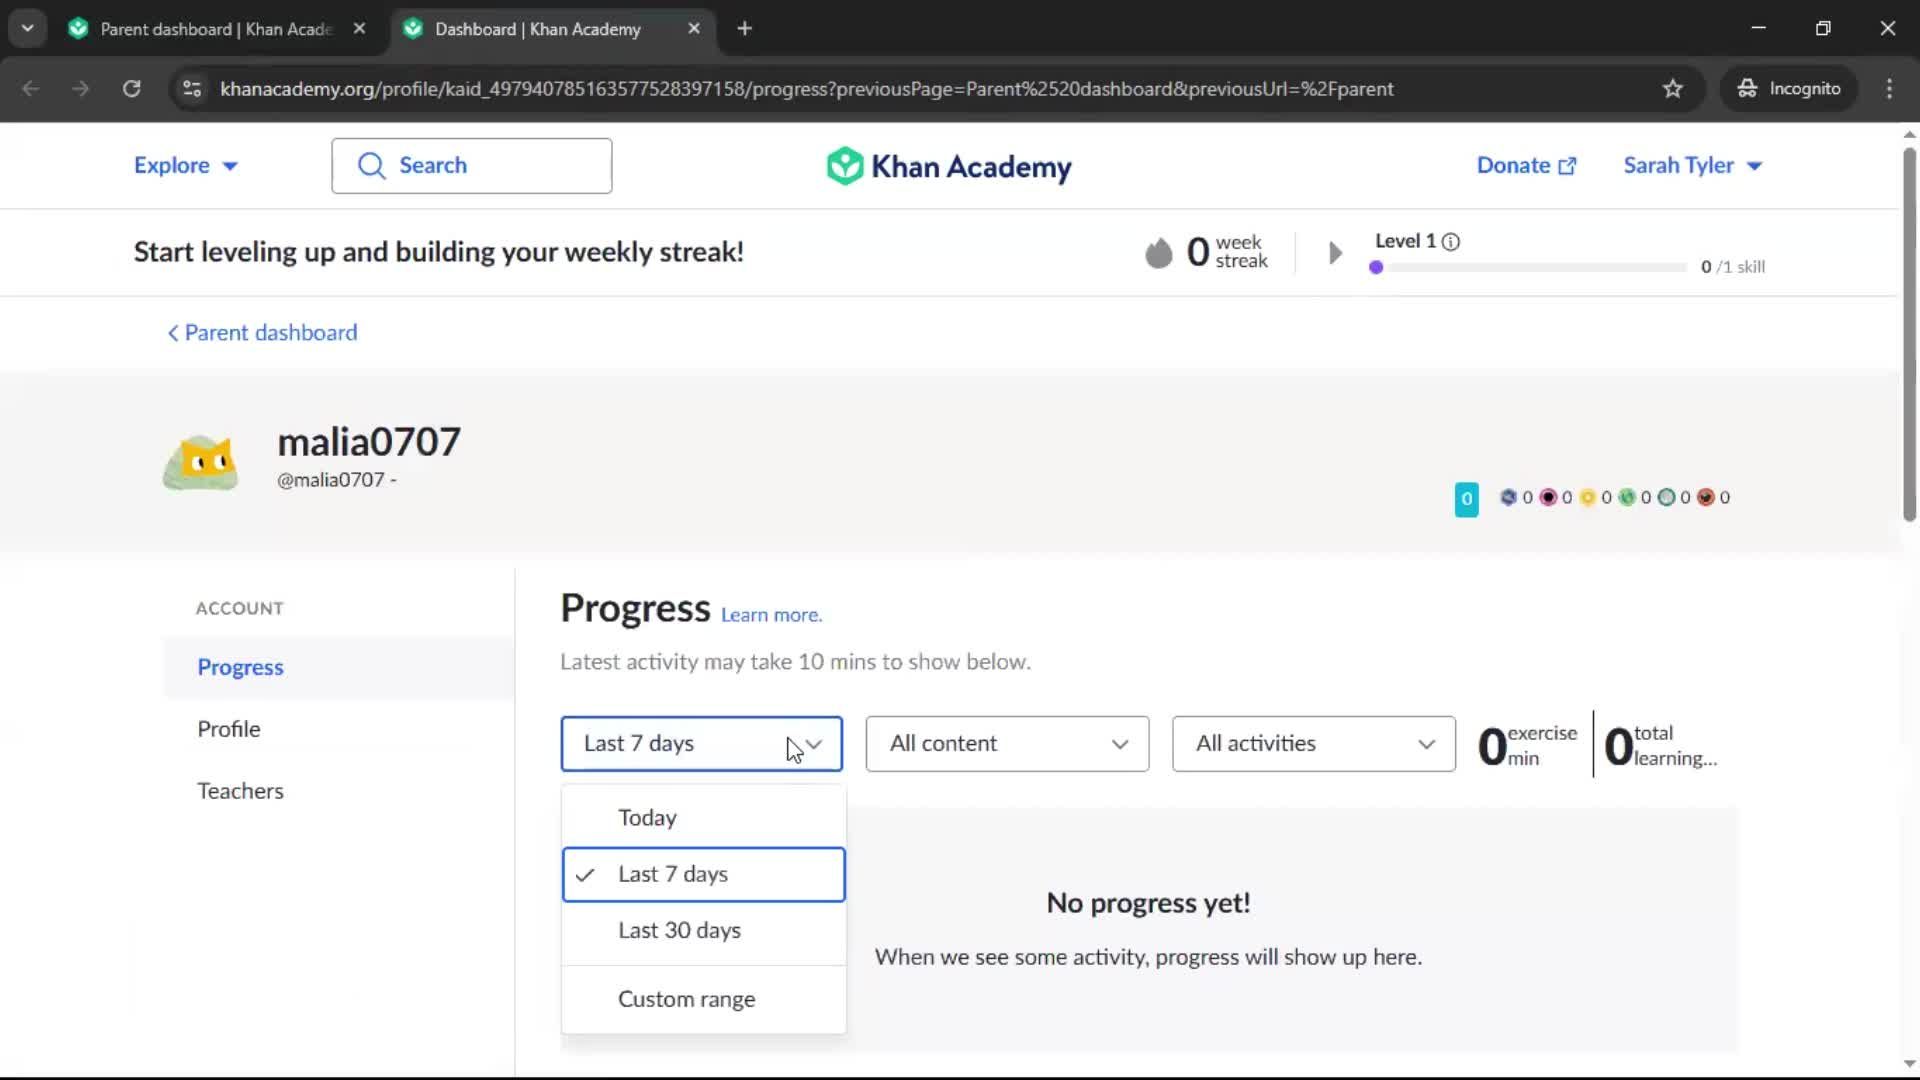Open the Level 1 info icon

point(1450,241)
